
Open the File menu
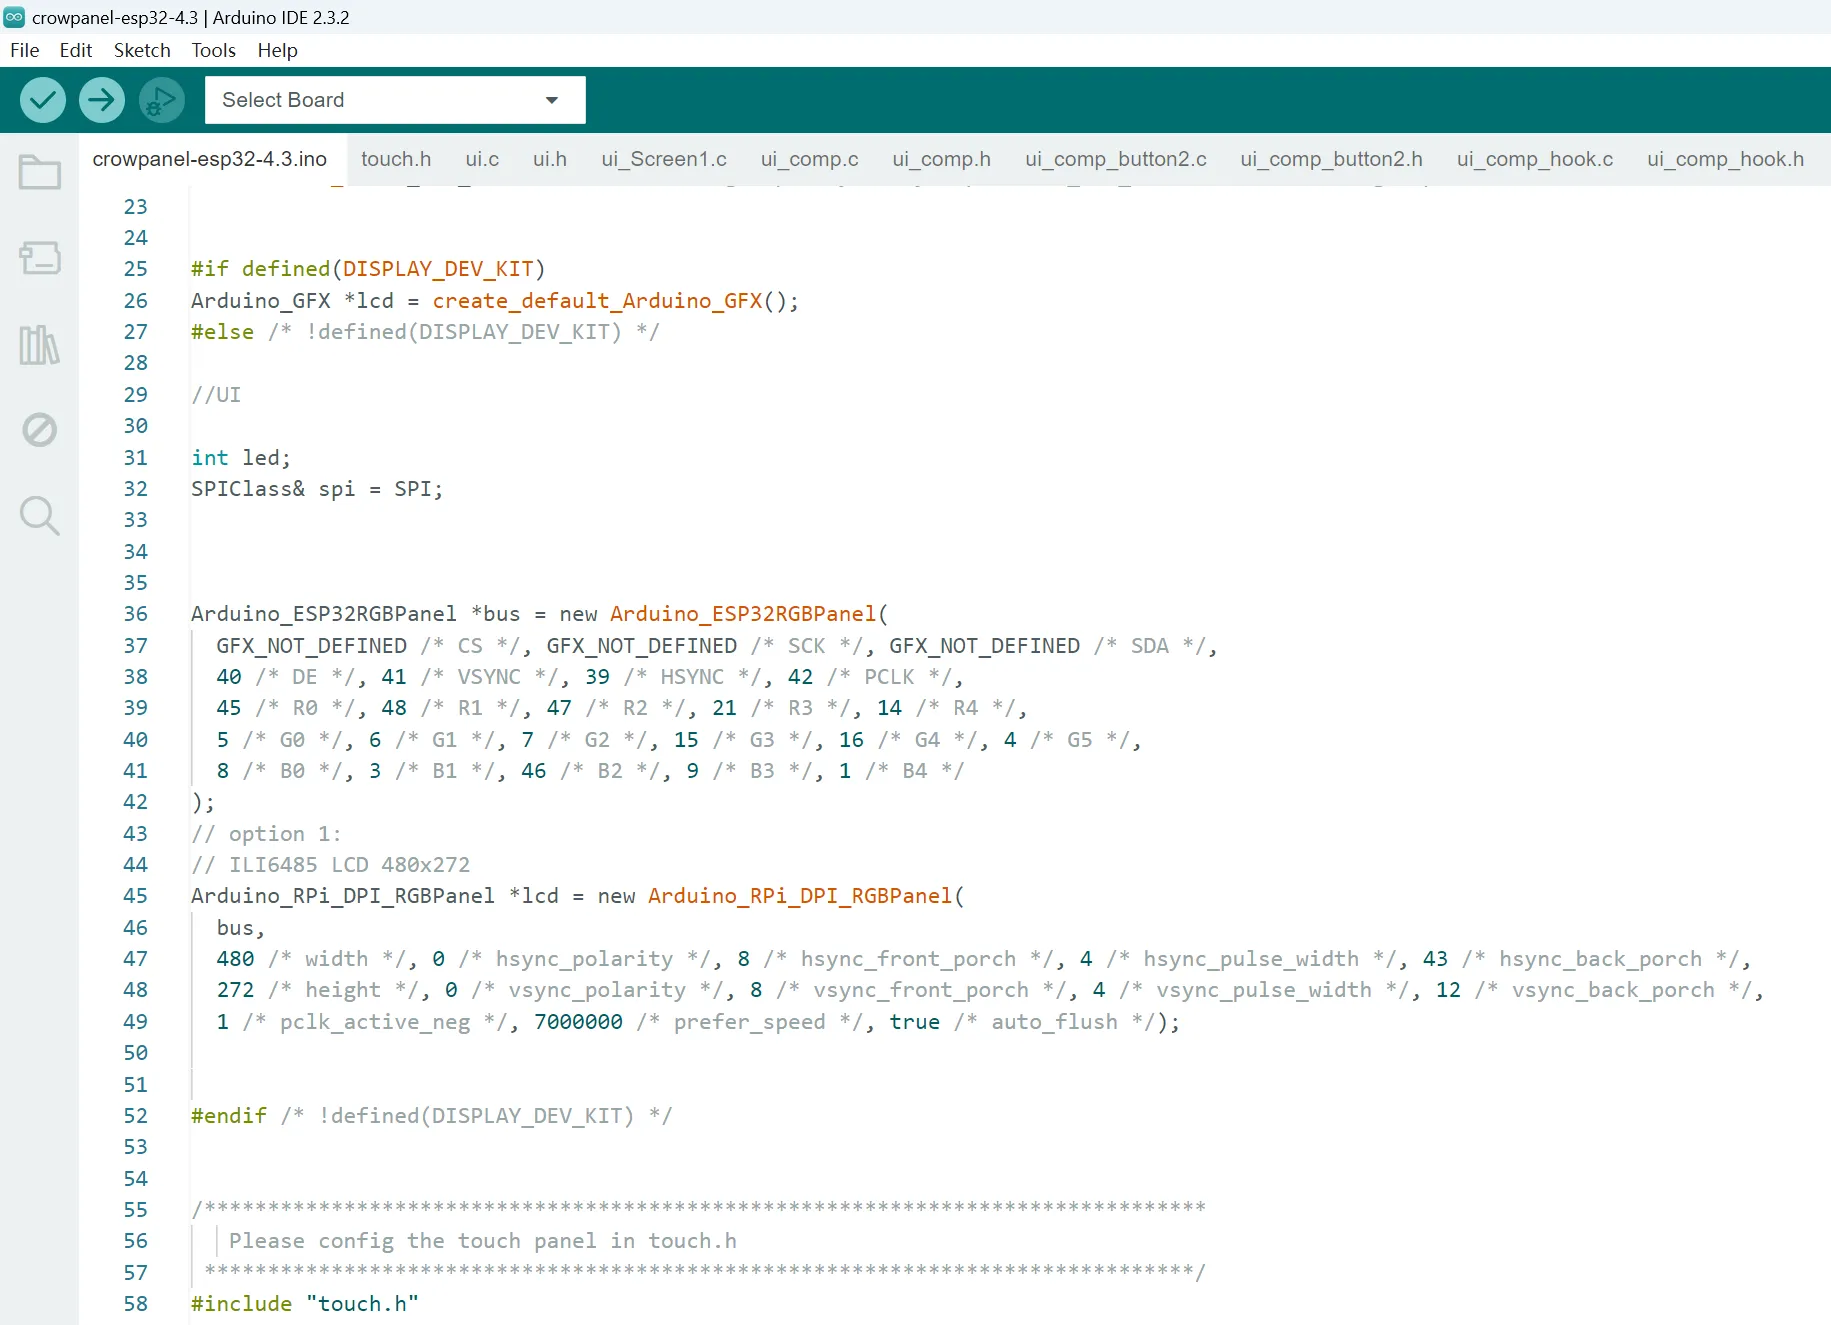click(x=24, y=50)
